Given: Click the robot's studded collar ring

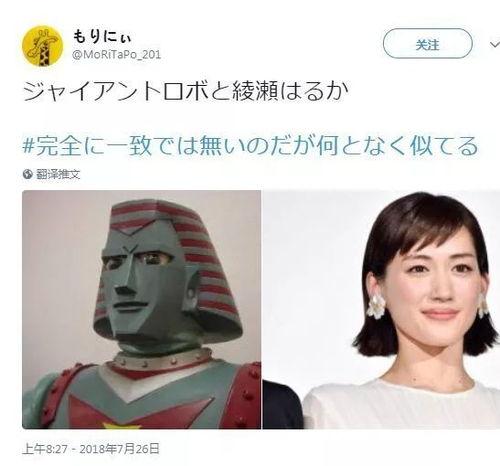Looking at the screenshot, I should (x=162, y=360).
